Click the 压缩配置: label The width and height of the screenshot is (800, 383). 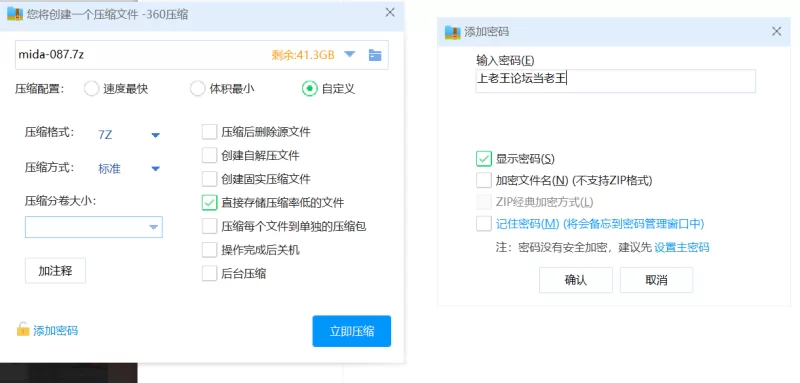click(x=39, y=89)
